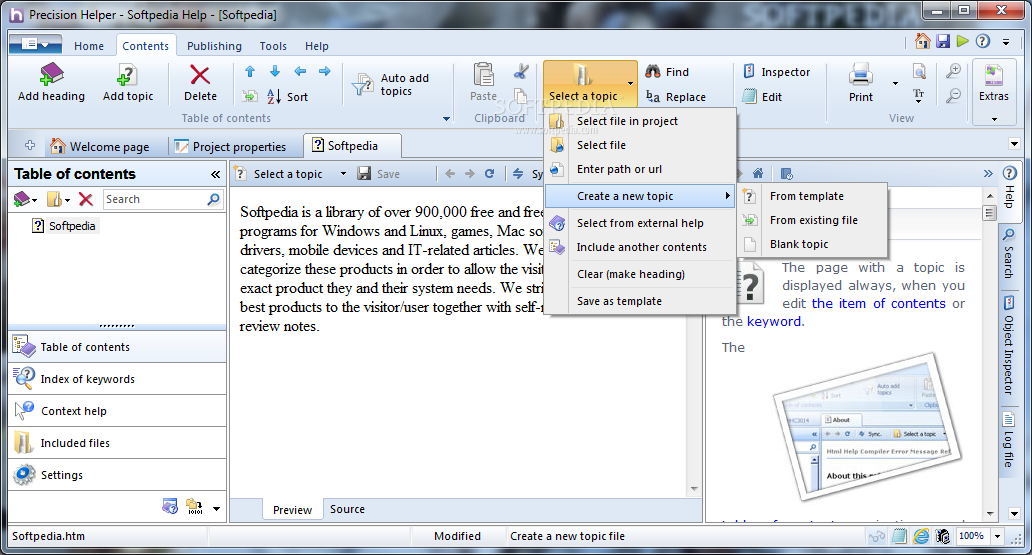Open the Publishing ribbon tab
Screen dimensions: 1032x555
(x=214, y=46)
